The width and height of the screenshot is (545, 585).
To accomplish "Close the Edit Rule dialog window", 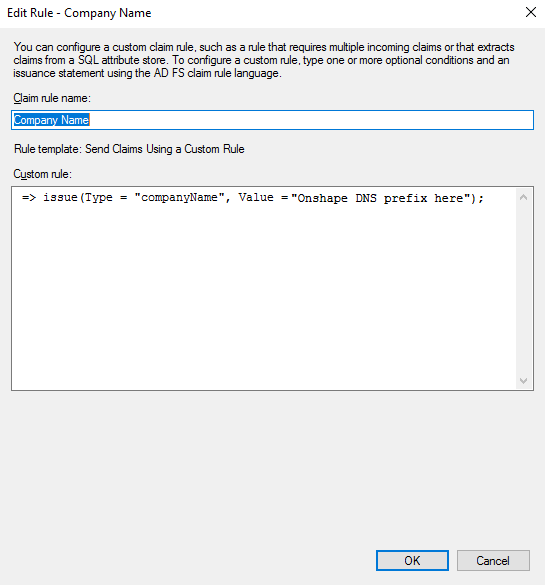I will [x=530, y=12].
